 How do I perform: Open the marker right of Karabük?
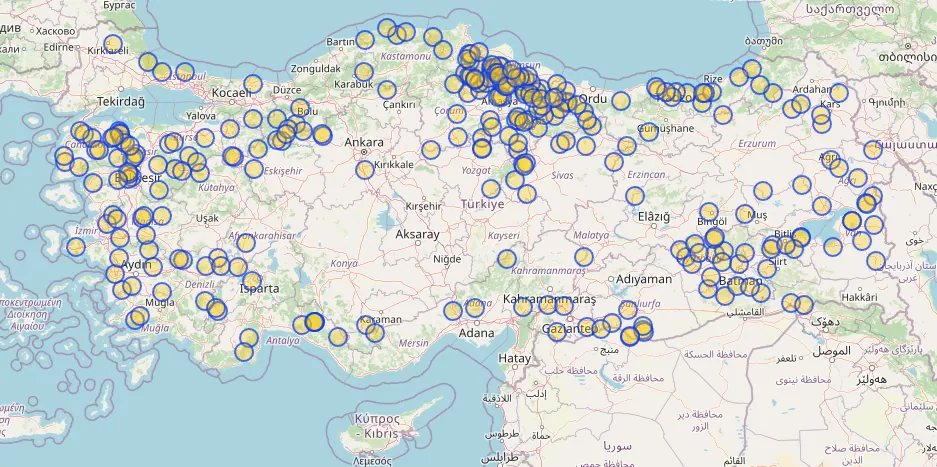coord(387,90)
